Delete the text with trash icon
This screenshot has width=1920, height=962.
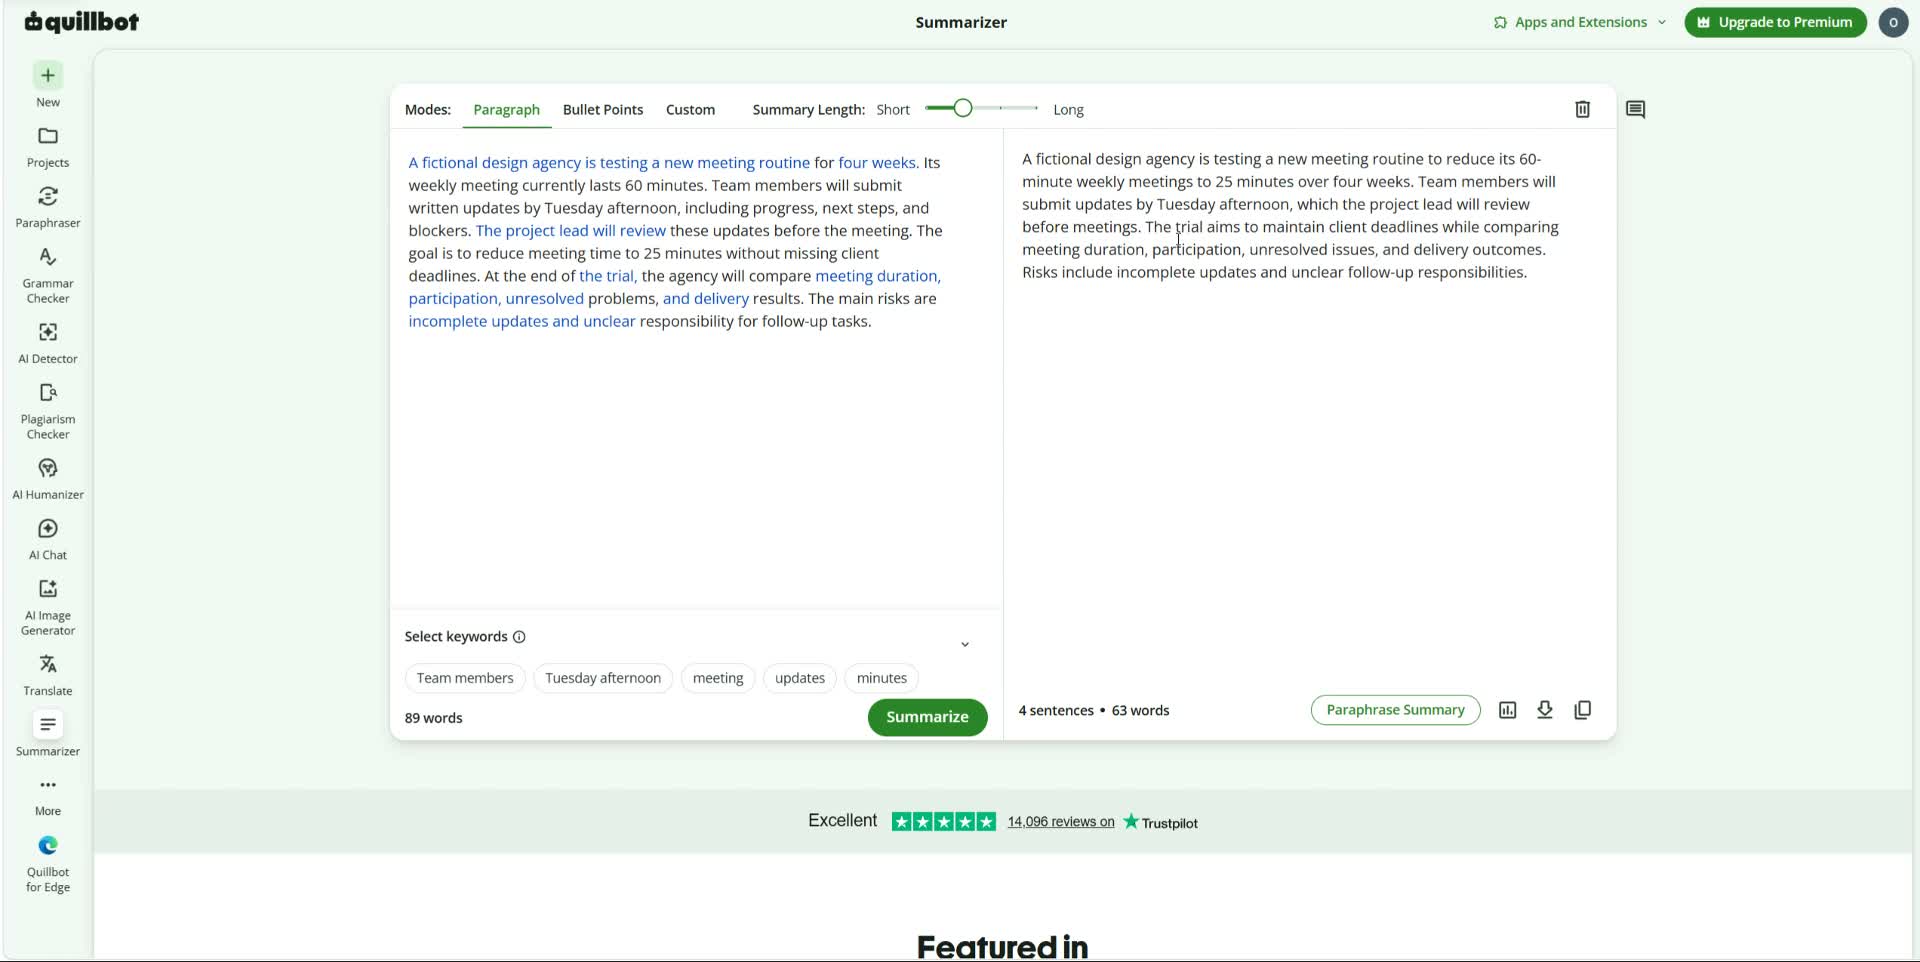tap(1582, 109)
